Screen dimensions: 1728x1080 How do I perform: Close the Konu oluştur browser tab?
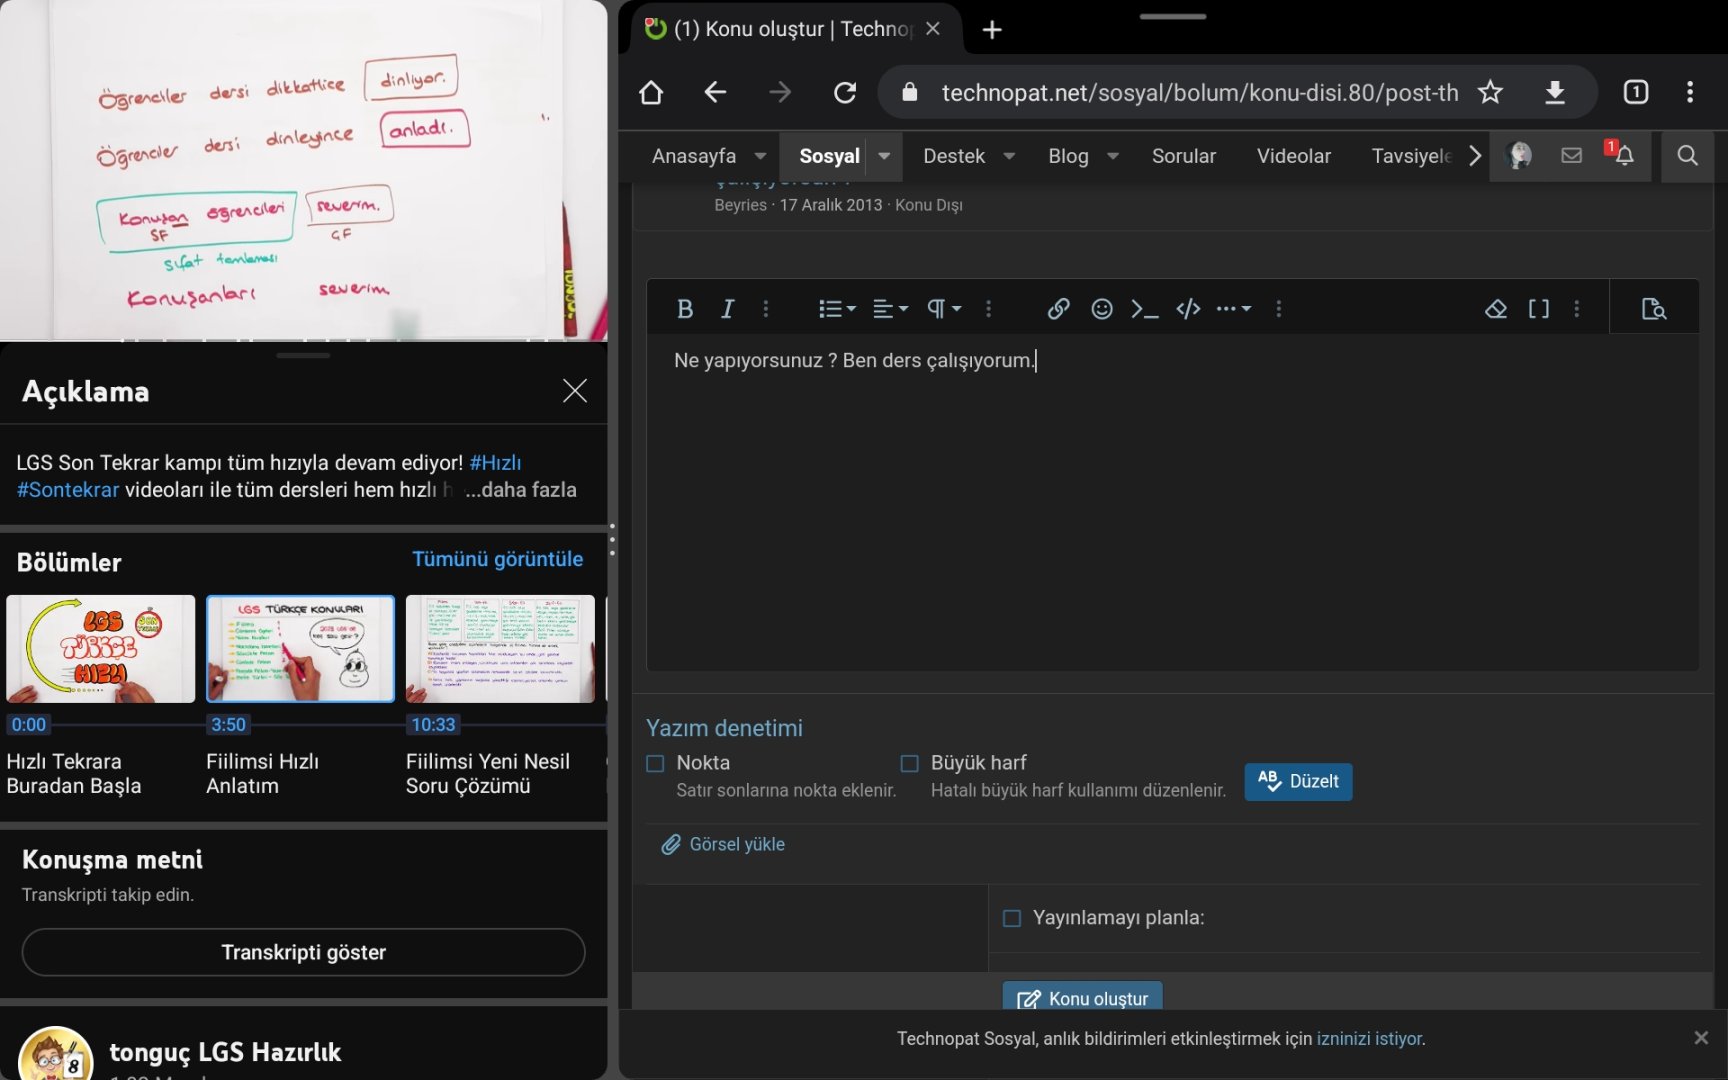[933, 29]
